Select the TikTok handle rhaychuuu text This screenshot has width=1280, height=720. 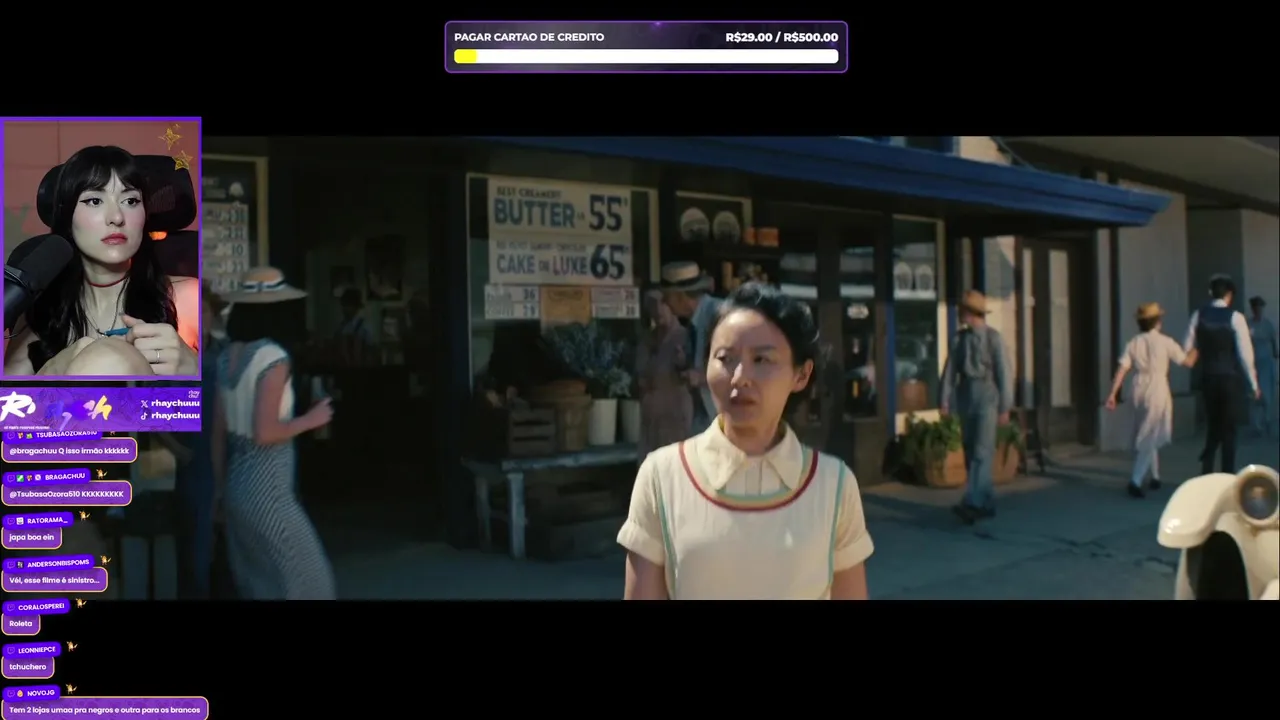click(175, 415)
